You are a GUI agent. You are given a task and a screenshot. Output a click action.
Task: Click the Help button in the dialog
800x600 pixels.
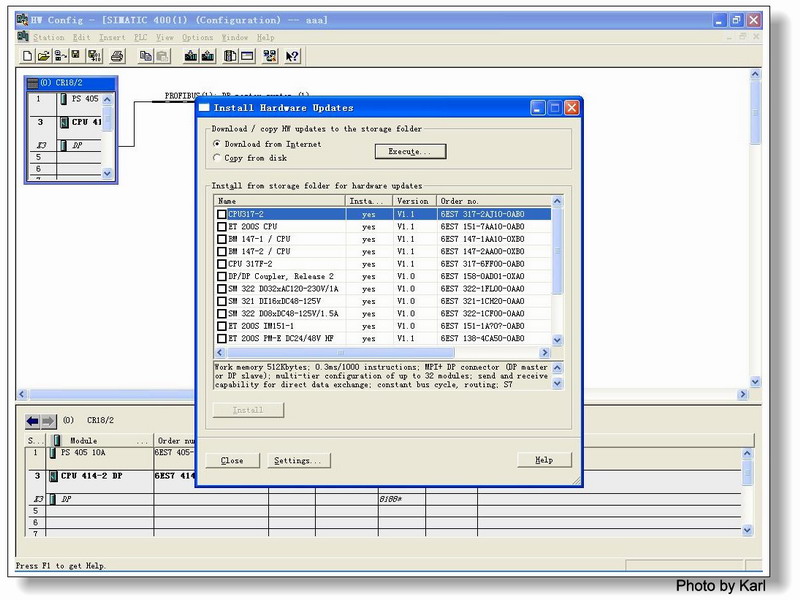click(544, 460)
